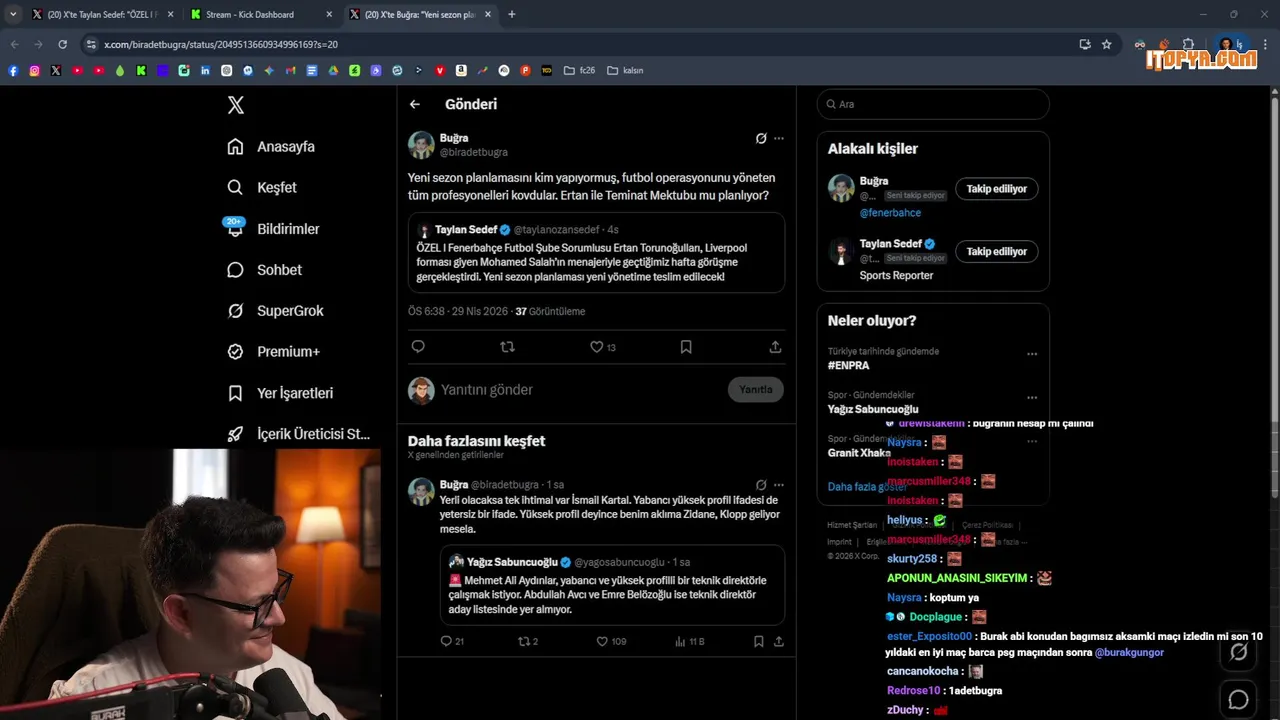This screenshot has height=720, width=1280.
Task: View analytics showing 11 B views
Action: [690, 641]
